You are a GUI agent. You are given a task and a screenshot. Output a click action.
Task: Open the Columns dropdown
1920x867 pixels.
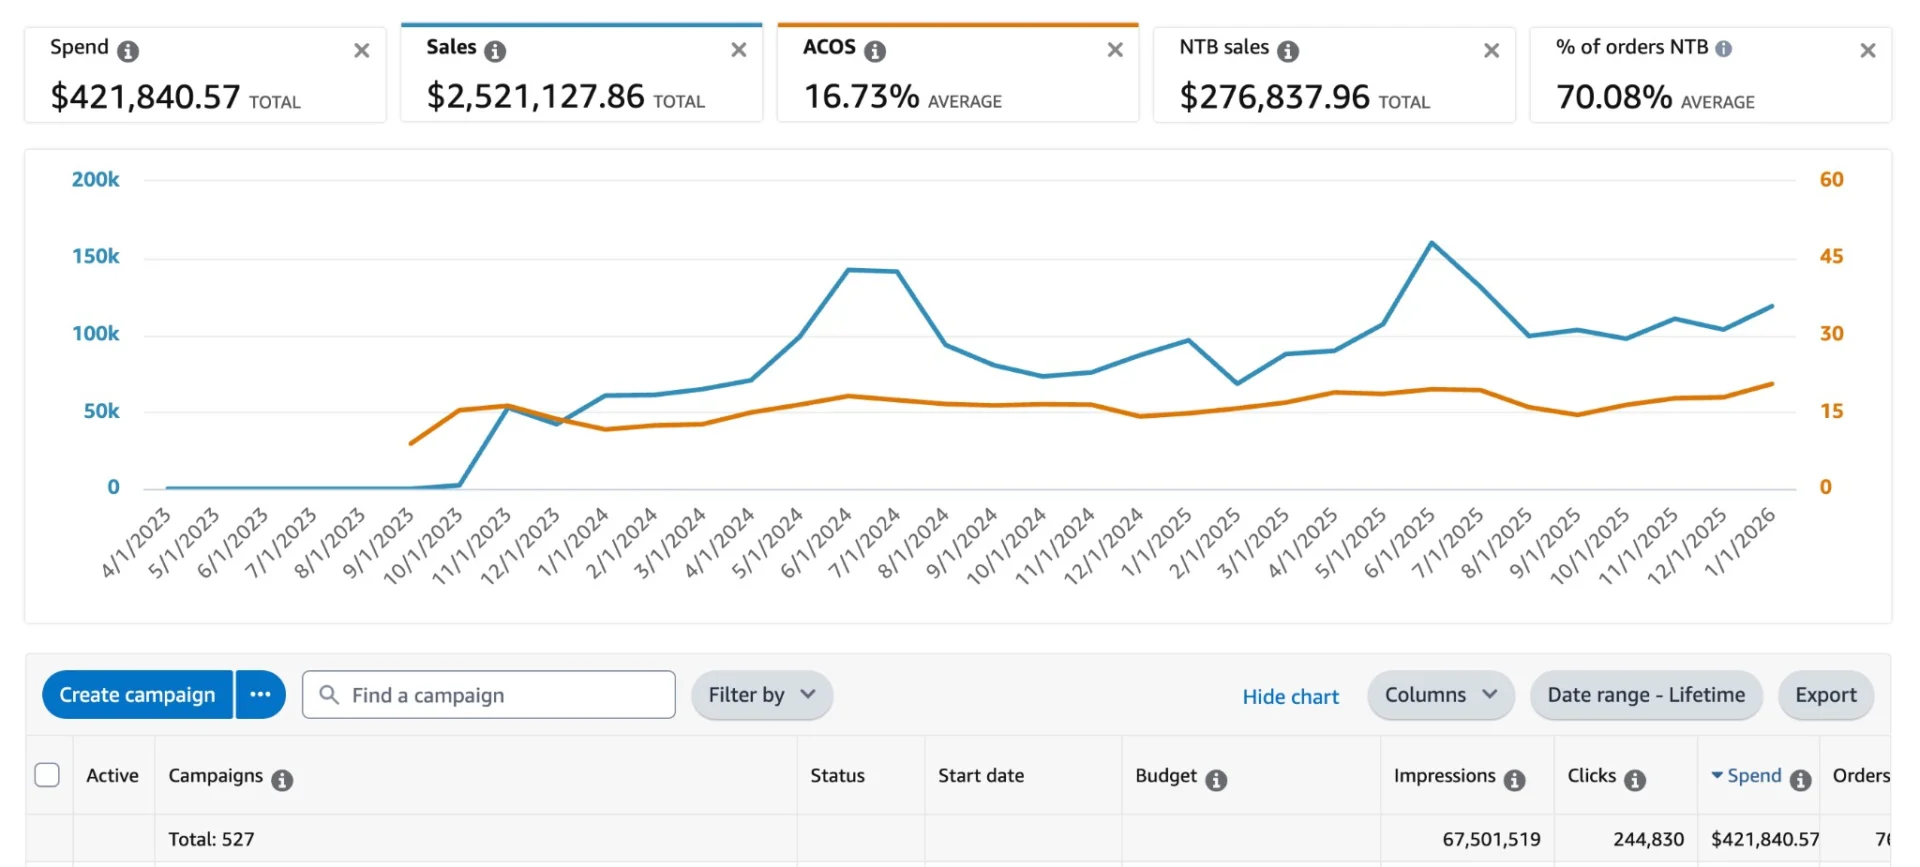[x=1440, y=695]
